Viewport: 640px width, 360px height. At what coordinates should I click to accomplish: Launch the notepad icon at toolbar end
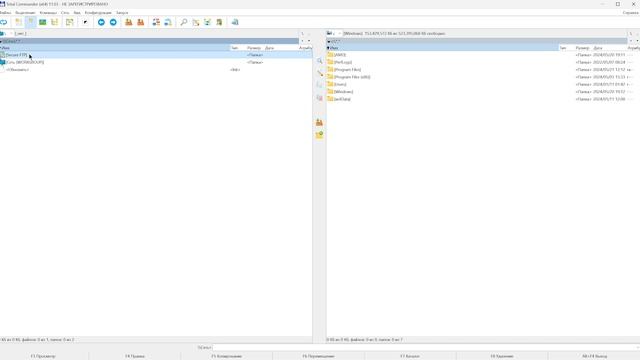[235, 22]
